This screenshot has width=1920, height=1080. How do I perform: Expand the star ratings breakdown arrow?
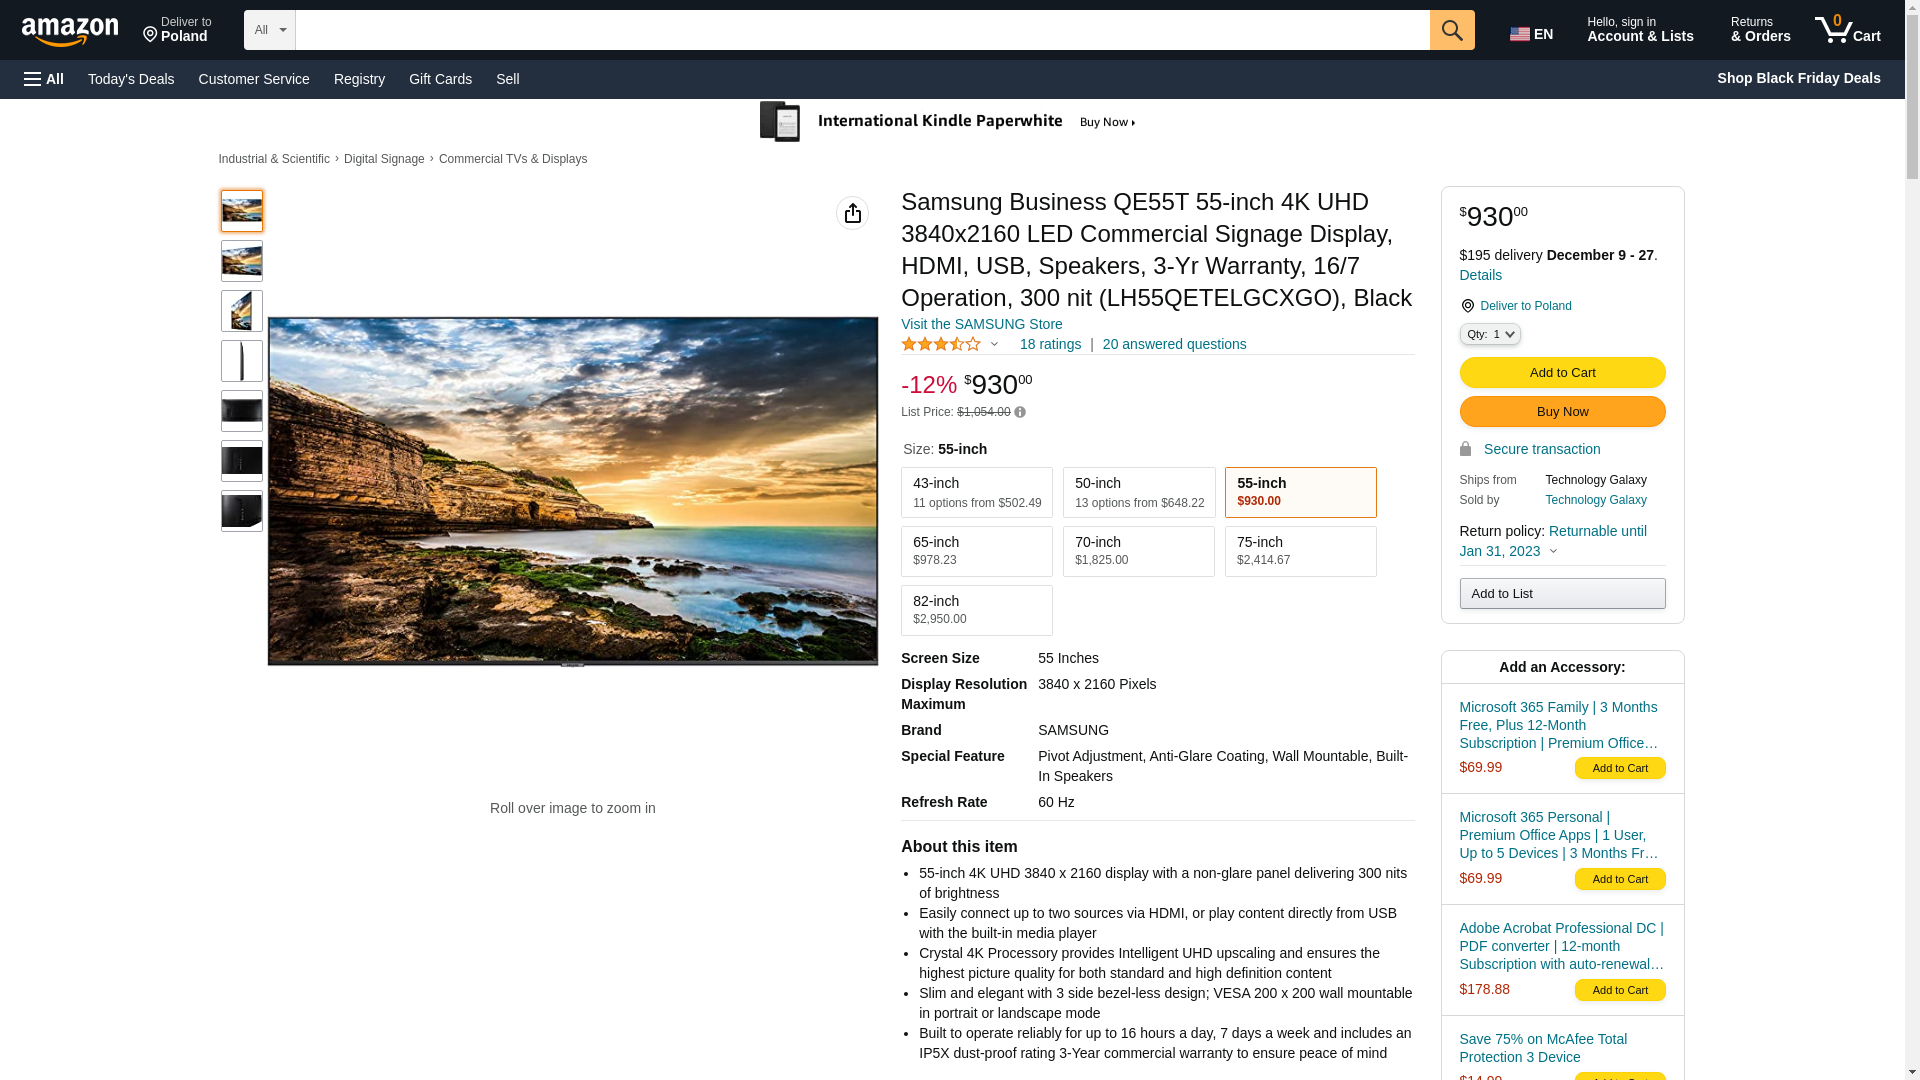coord(994,344)
